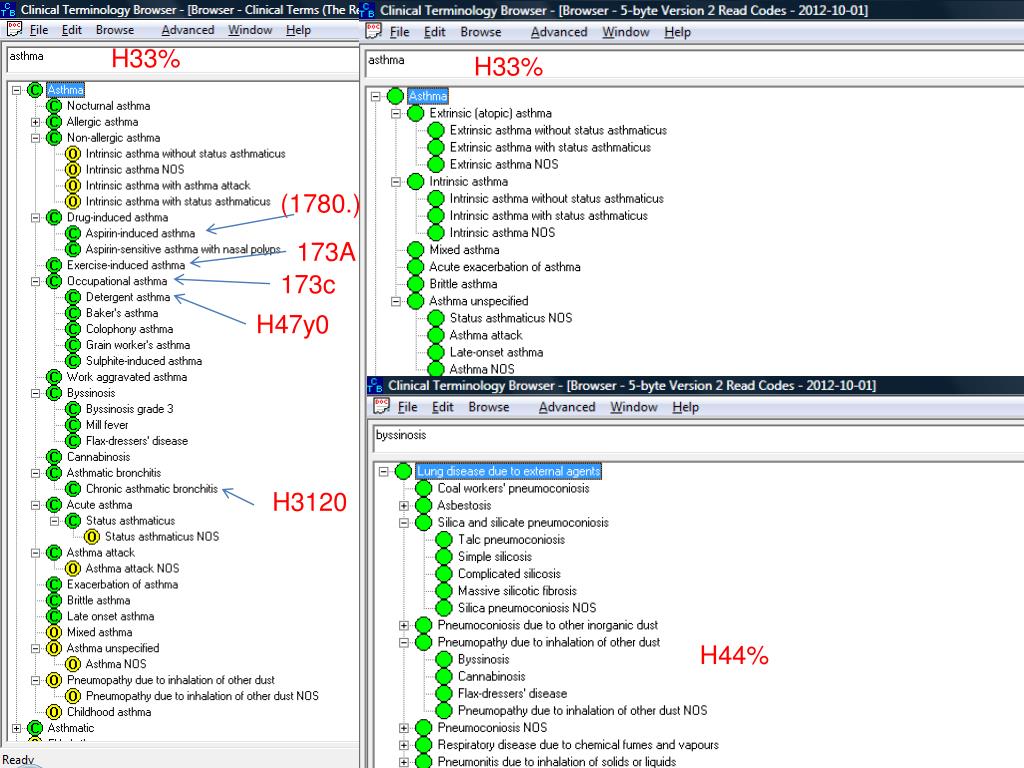Collapse the Intrinsic asthma node in right window
Image resolution: width=1024 pixels, height=768 pixels.
(396, 182)
